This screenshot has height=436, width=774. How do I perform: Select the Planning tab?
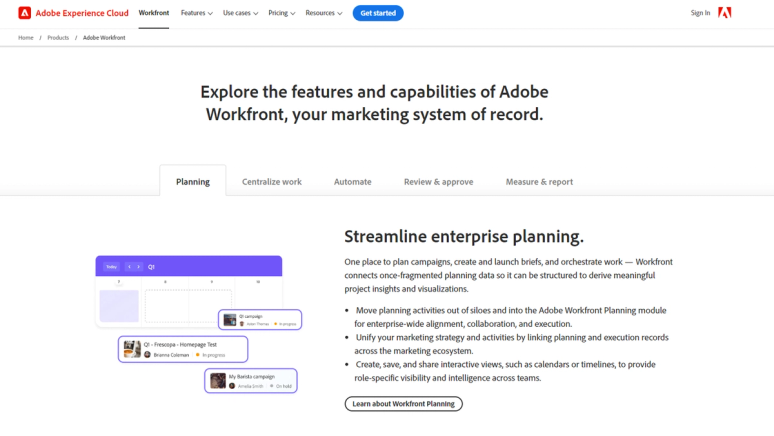pyautogui.click(x=193, y=182)
